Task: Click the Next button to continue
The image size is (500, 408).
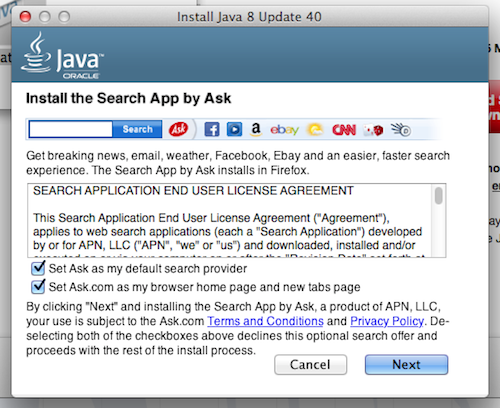Action: point(406,365)
